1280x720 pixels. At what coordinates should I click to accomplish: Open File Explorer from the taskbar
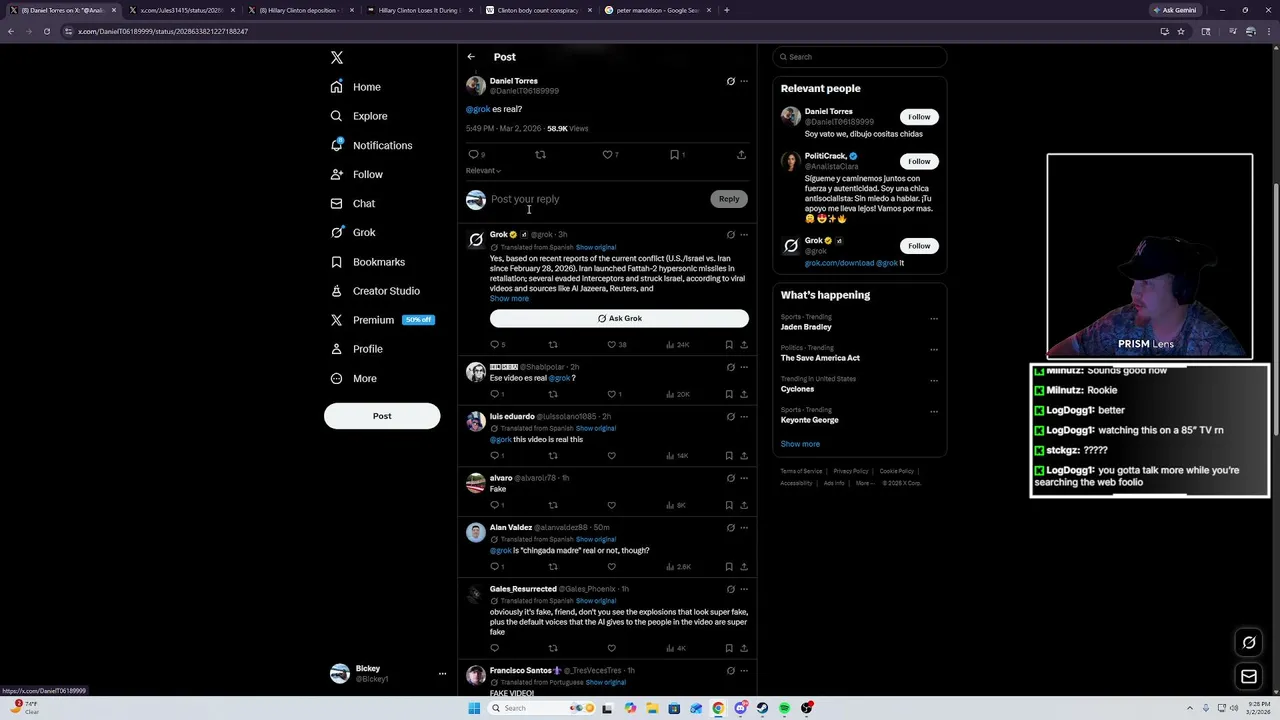point(652,708)
